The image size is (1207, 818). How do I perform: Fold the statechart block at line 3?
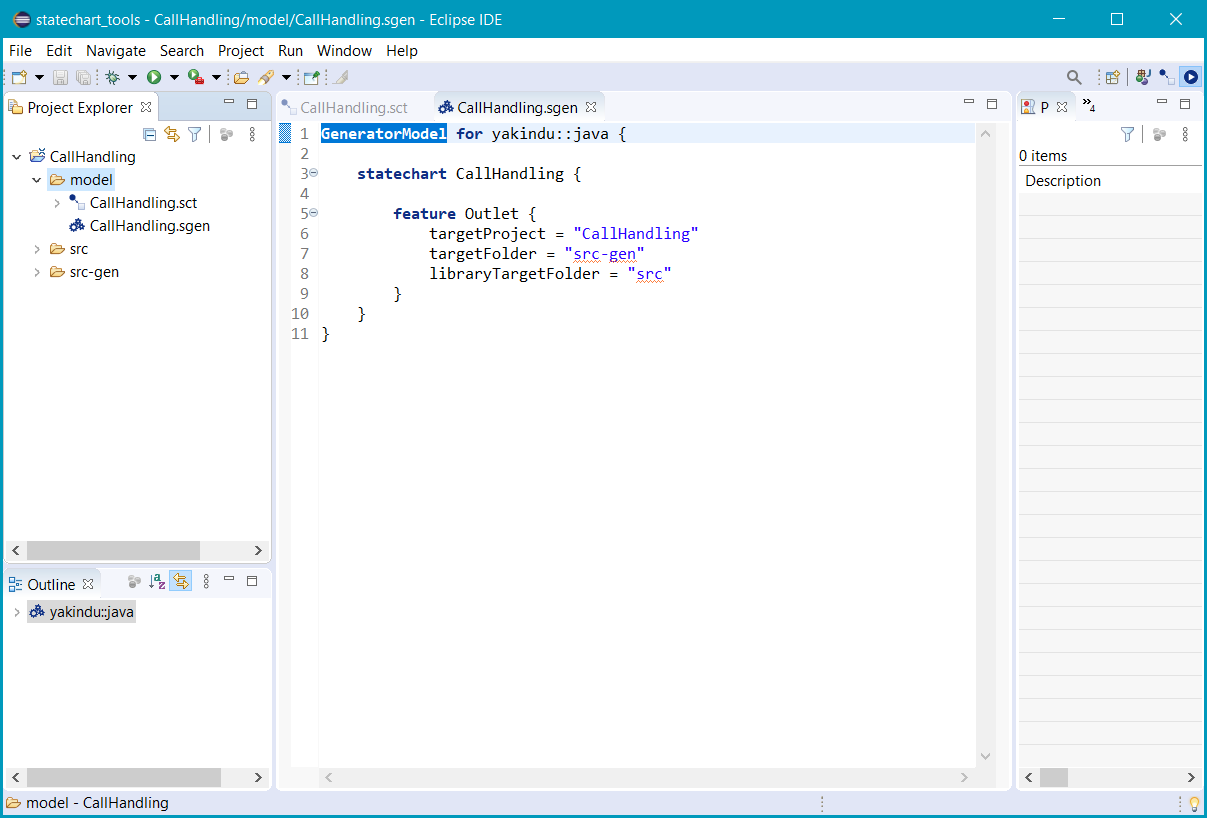click(x=313, y=173)
